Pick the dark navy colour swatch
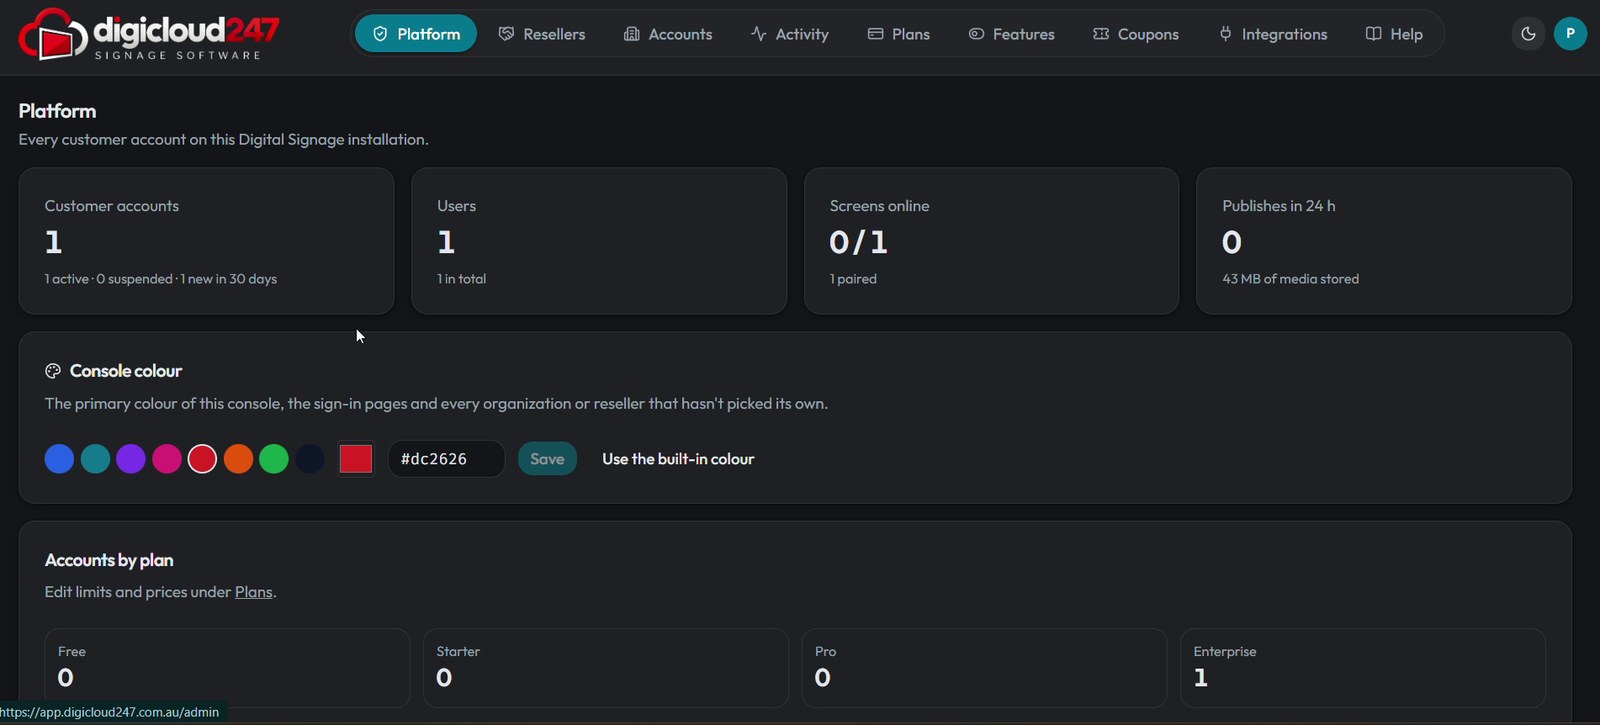The height and width of the screenshot is (725, 1600). pos(310,459)
